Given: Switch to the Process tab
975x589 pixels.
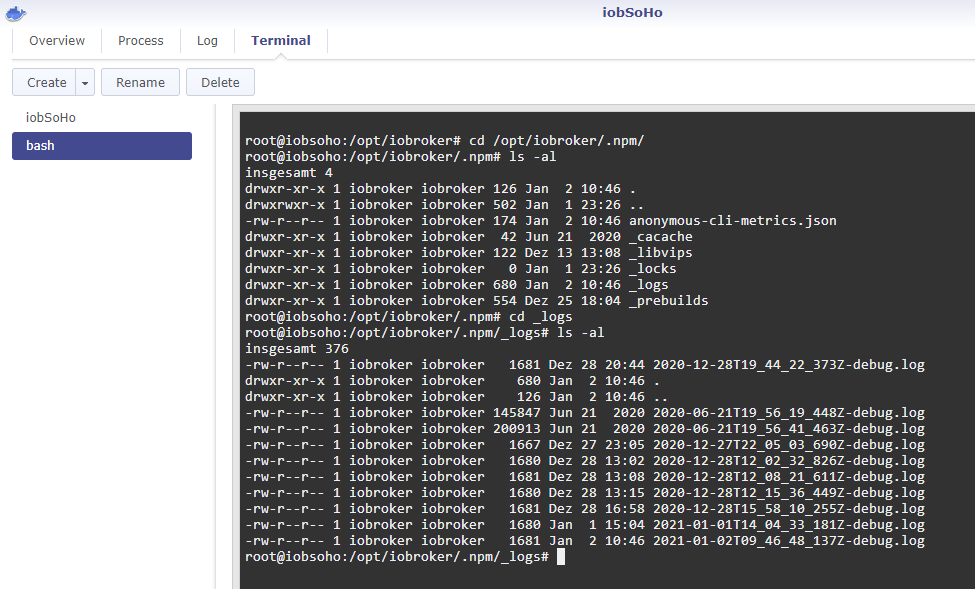Looking at the screenshot, I should (x=141, y=40).
